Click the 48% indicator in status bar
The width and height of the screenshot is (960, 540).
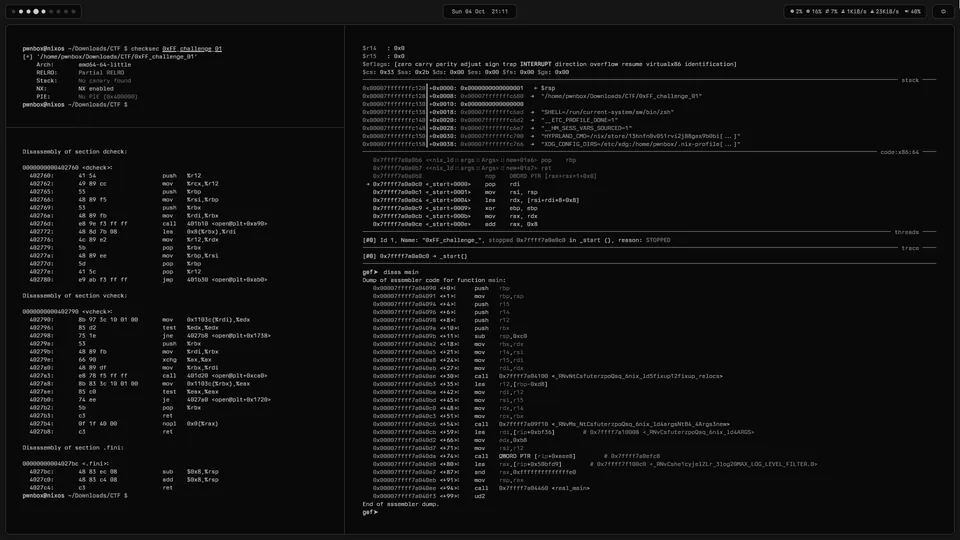pyautogui.click(x=912, y=12)
